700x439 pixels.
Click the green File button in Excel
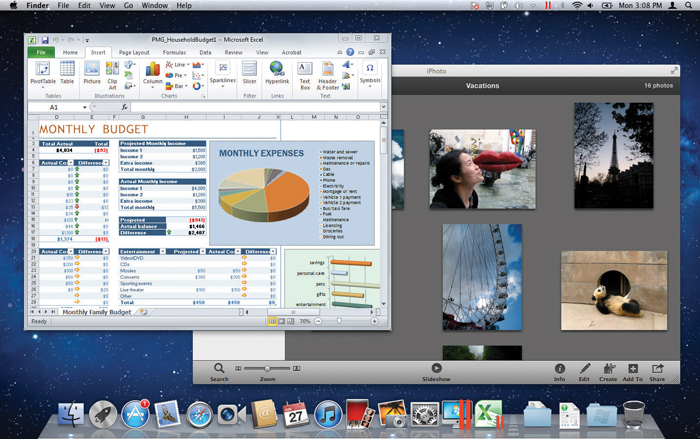(41, 52)
